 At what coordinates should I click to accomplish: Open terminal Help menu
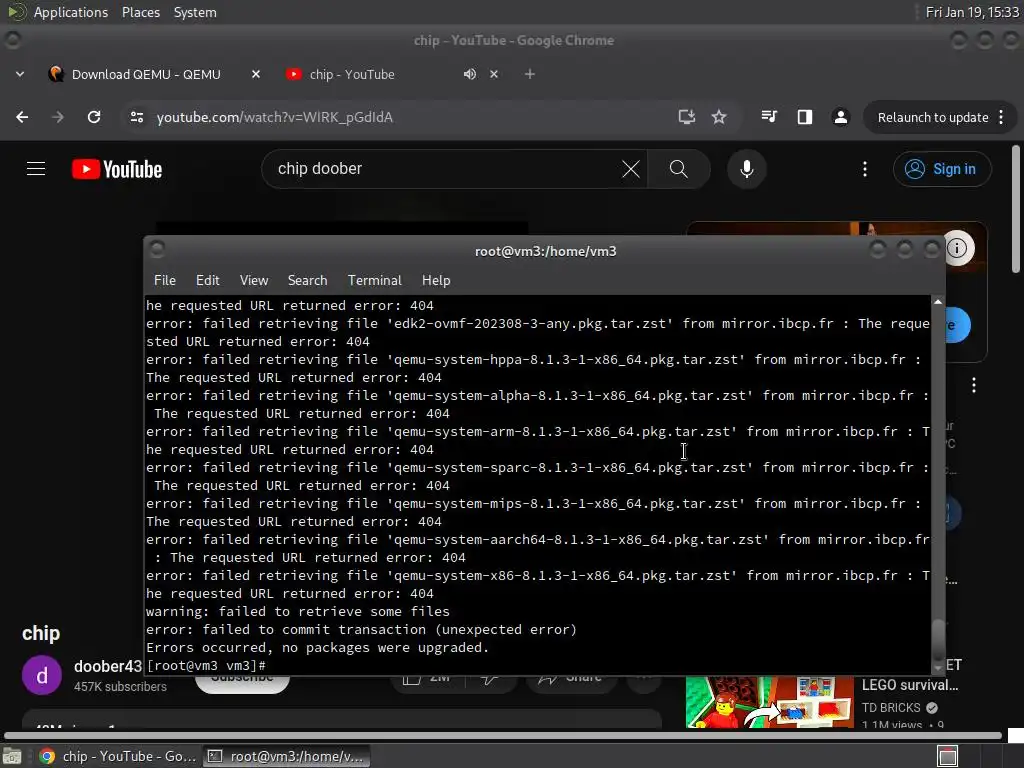tap(436, 280)
